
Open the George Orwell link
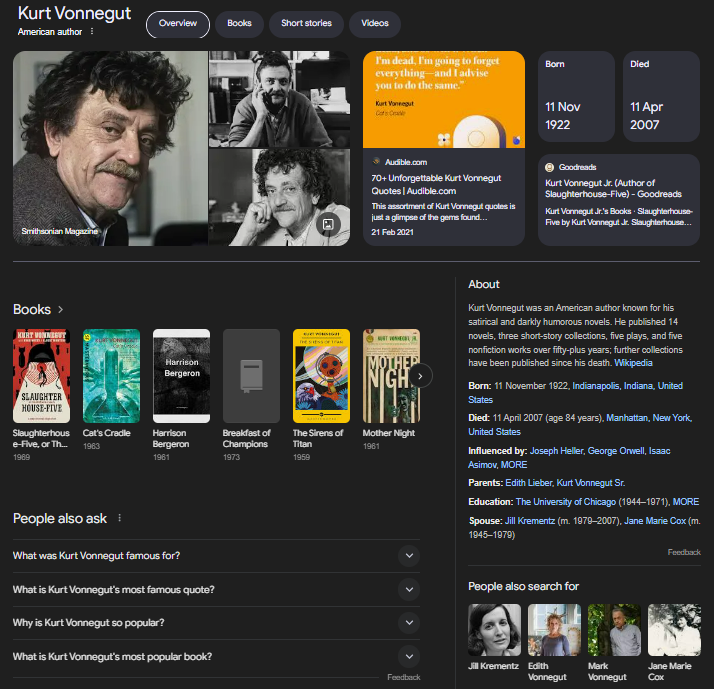pos(616,451)
